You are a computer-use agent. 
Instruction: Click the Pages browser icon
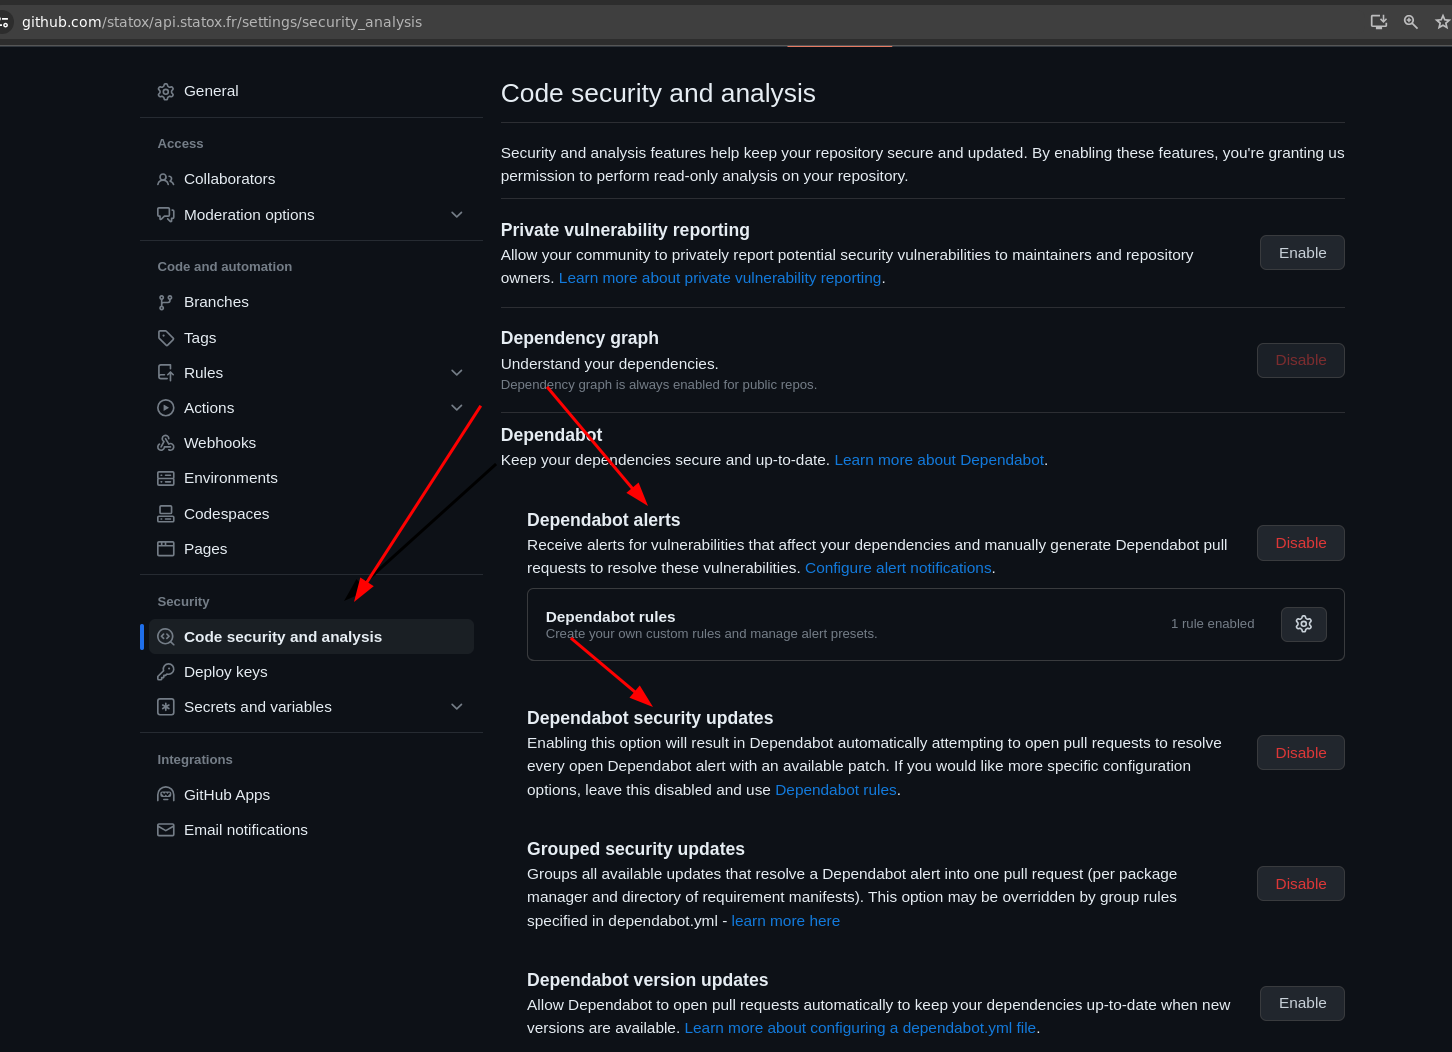click(166, 549)
